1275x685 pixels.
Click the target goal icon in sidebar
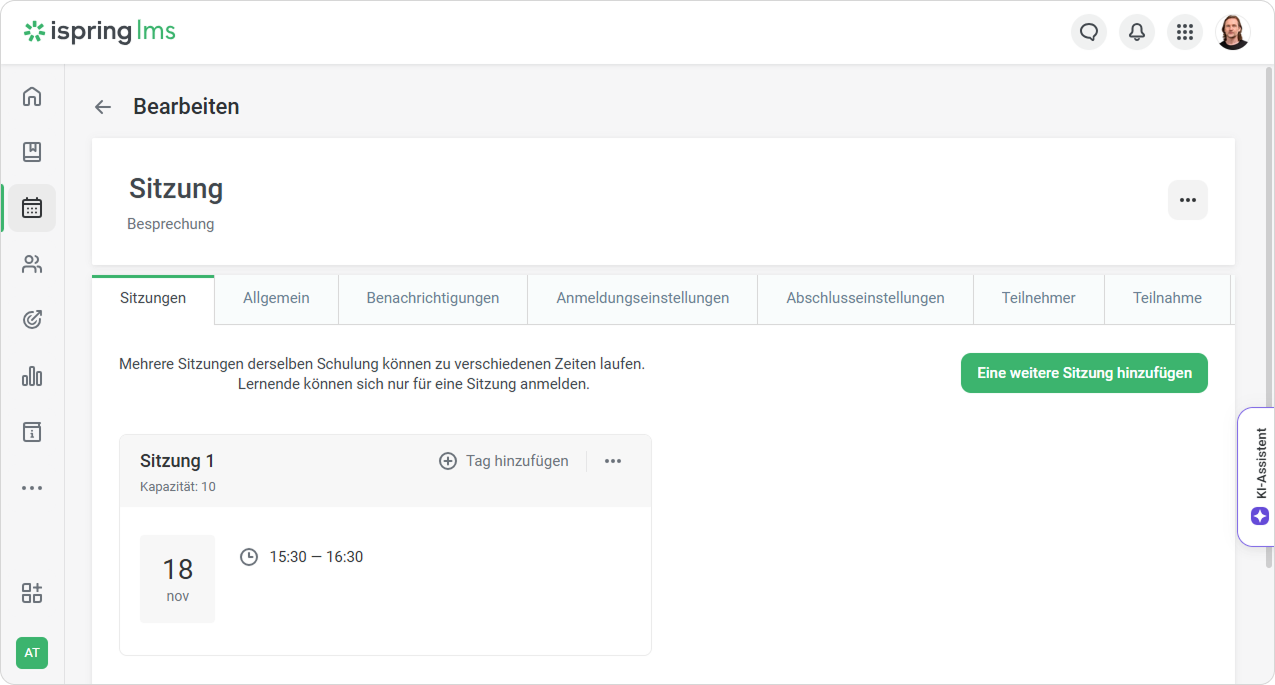[x=32, y=320]
